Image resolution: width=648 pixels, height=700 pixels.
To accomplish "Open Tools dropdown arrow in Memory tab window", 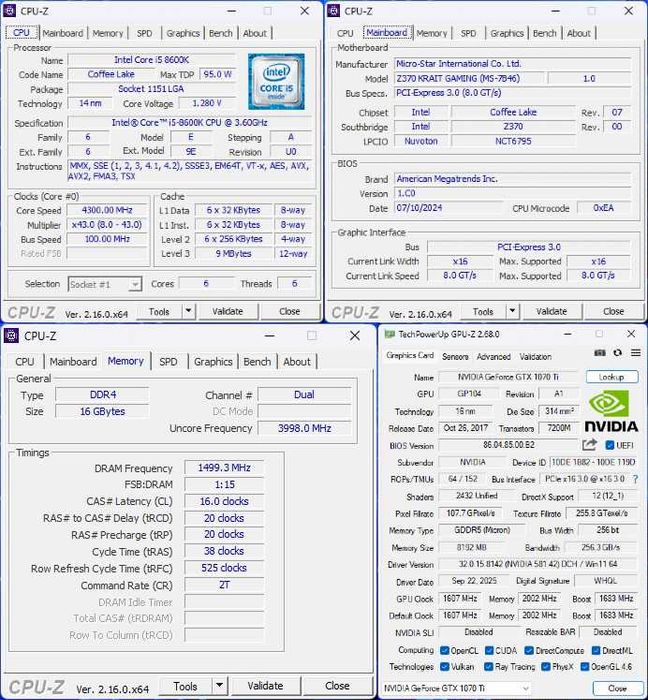I will (x=219, y=685).
